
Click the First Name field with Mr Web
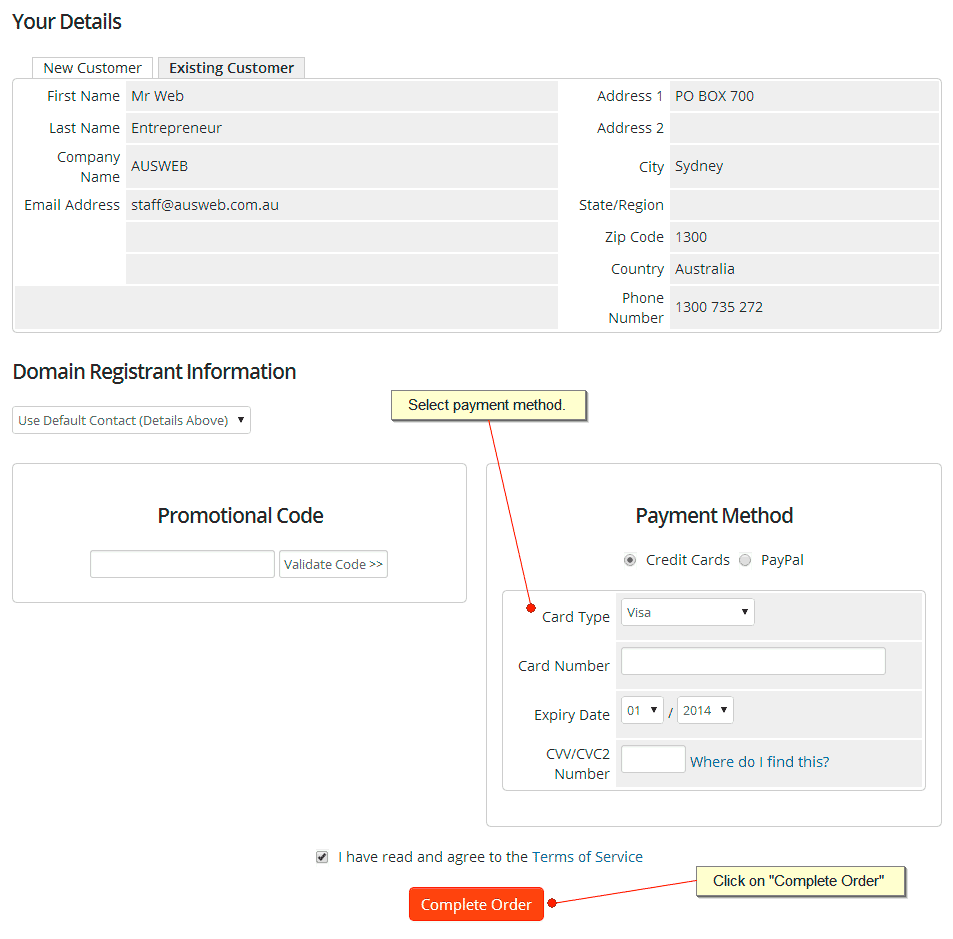point(342,96)
